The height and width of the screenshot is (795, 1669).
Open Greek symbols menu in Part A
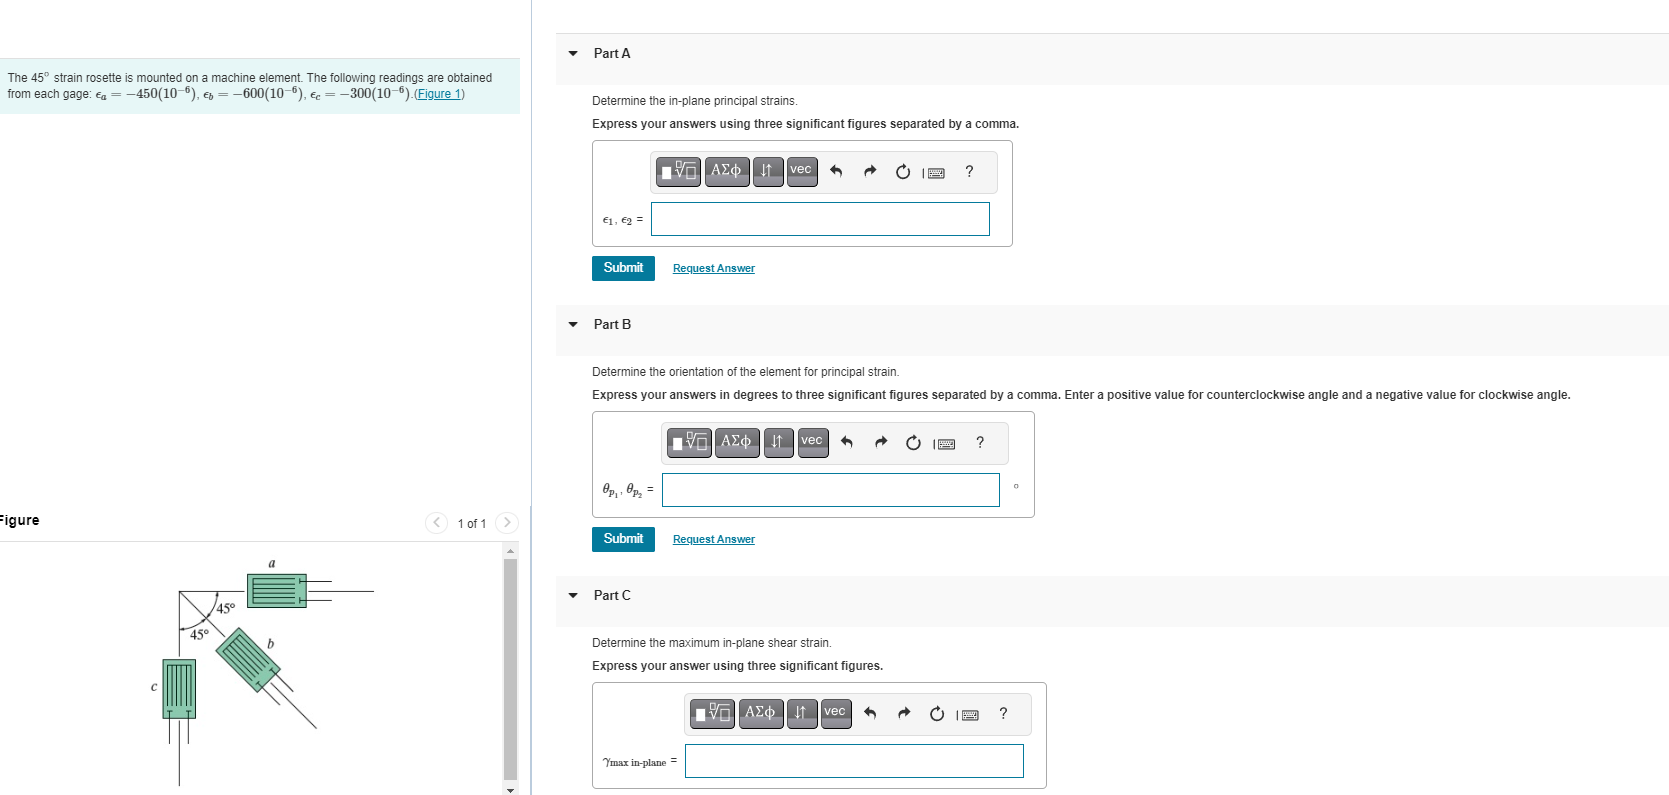pos(727,171)
